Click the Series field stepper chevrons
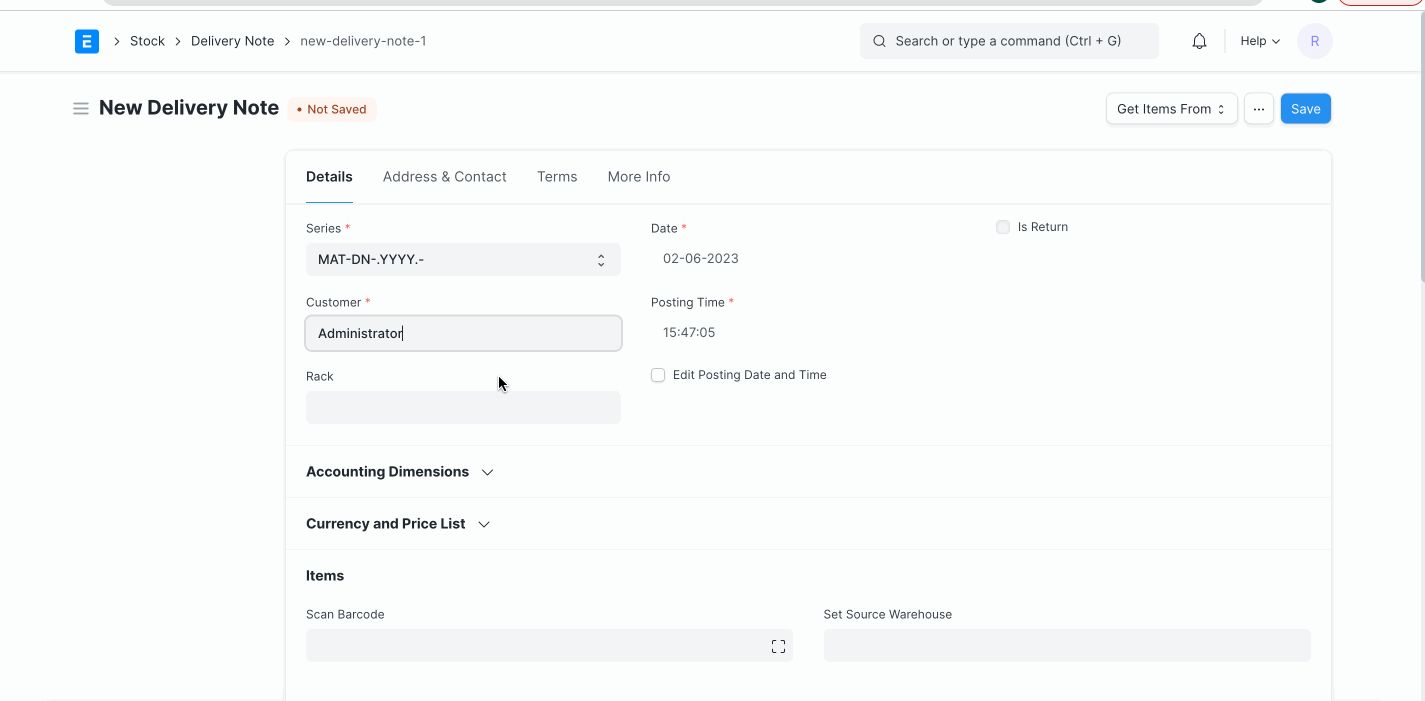 pyautogui.click(x=601, y=259)
